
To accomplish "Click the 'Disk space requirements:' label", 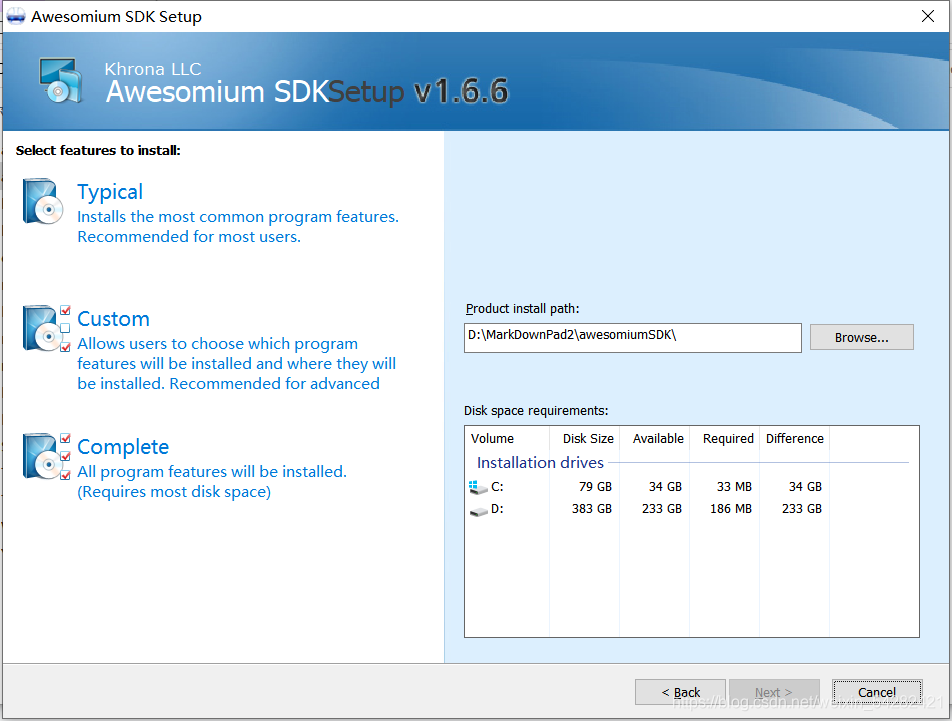I will click(x=536, y=410).
